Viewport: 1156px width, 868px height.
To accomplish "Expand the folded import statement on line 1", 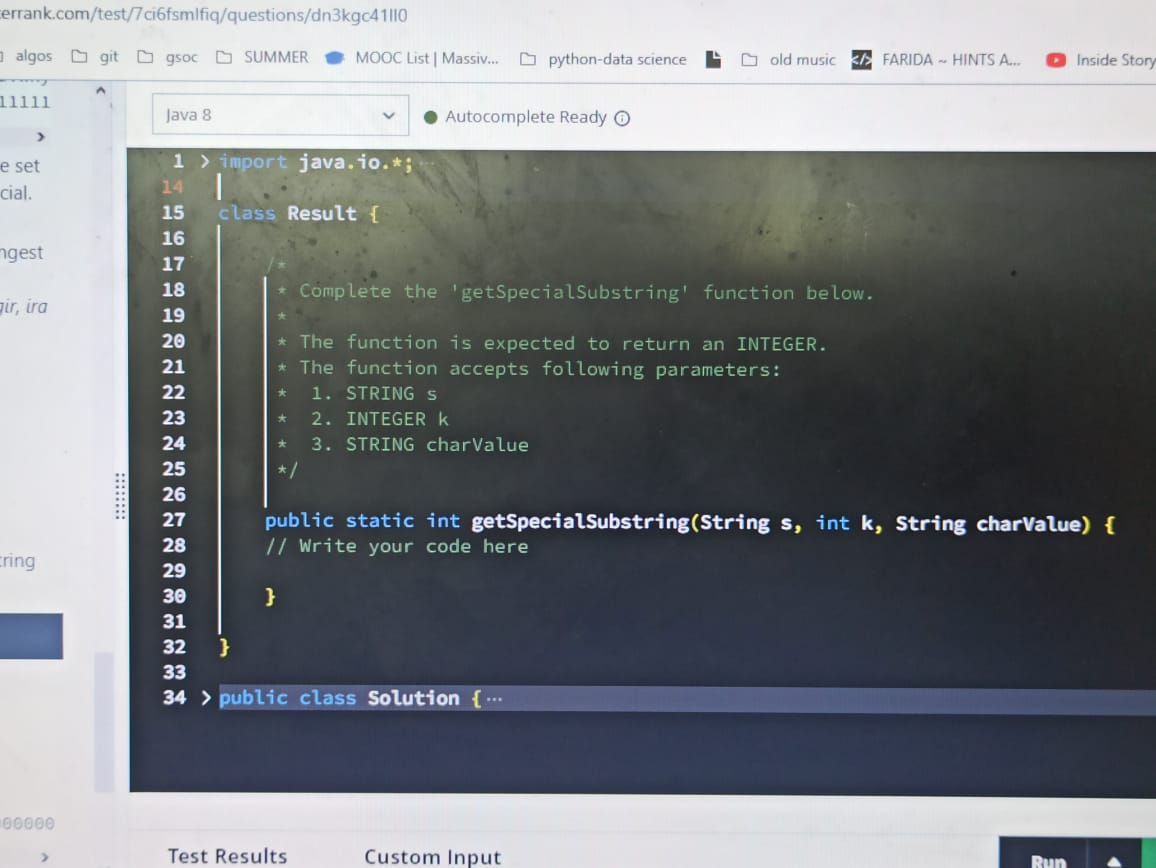I will point(203,161).
